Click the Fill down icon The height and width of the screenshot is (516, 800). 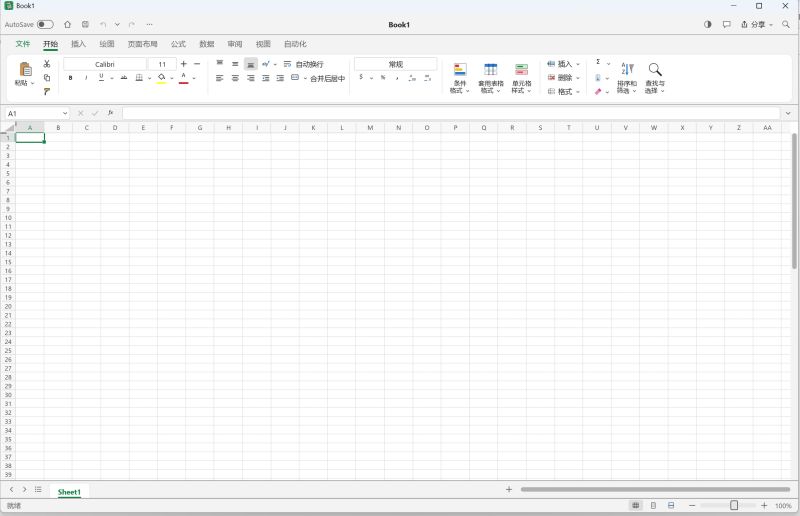coord(598,78)
